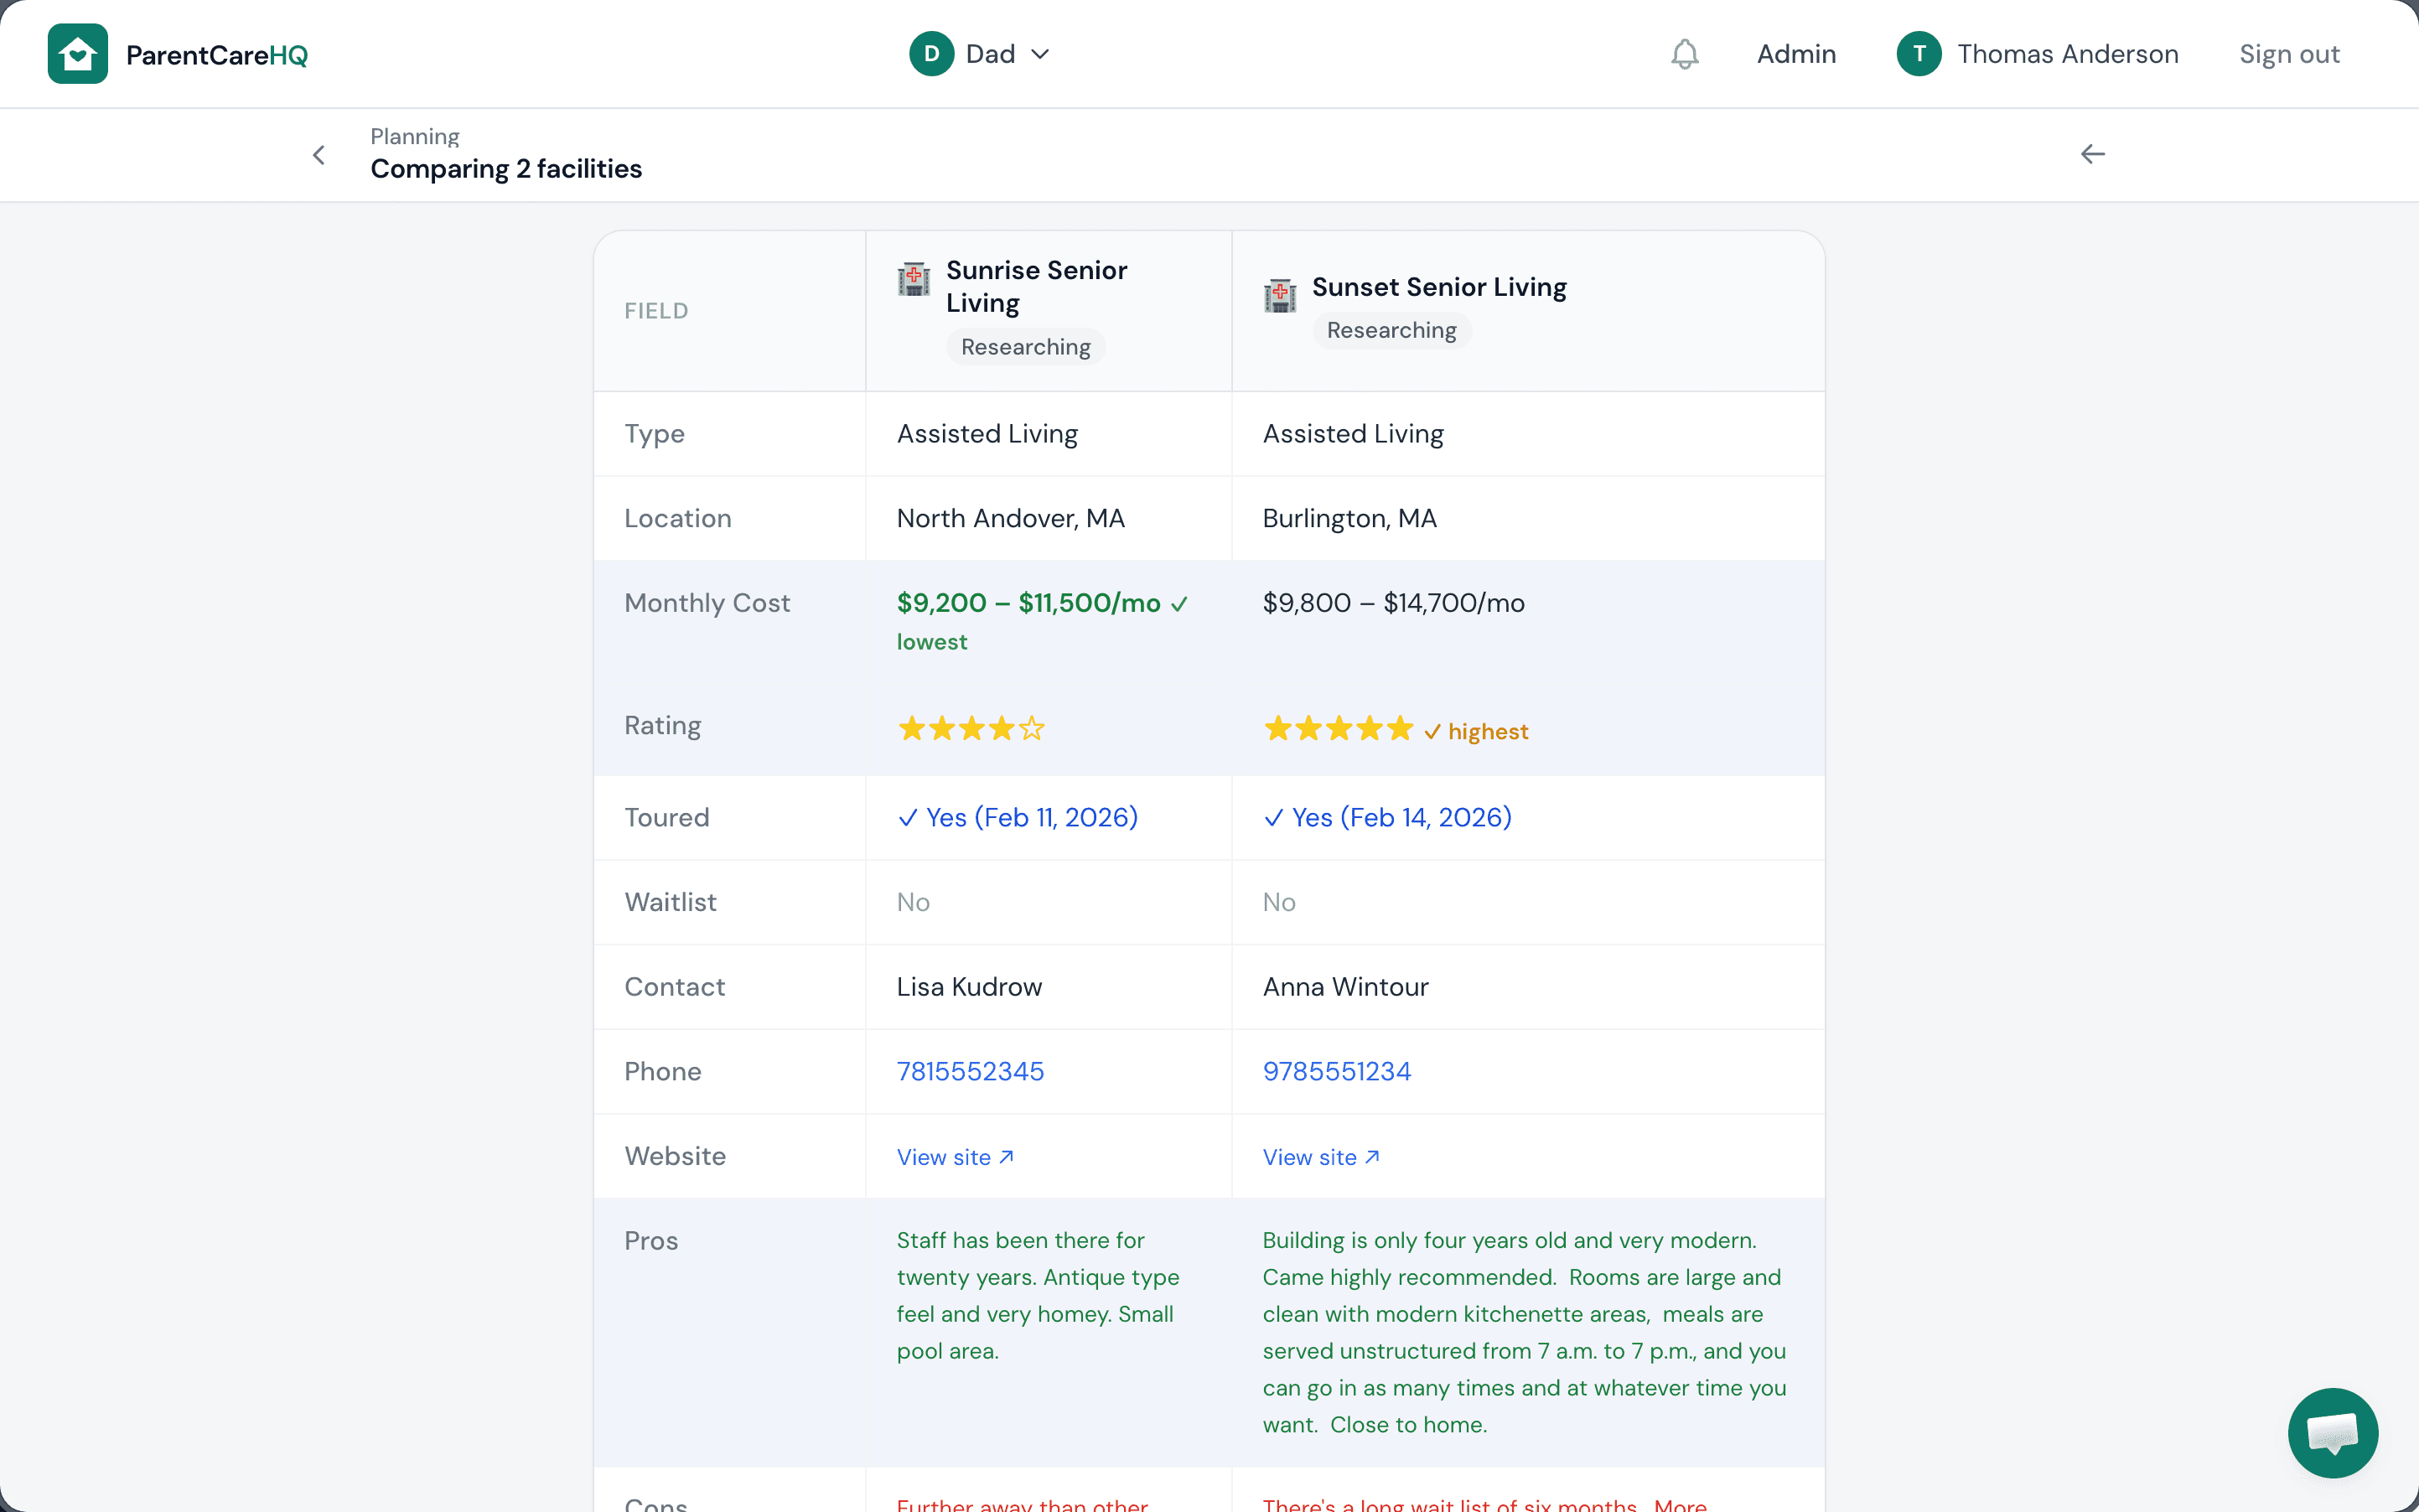Open Sunset Senior Living's website via View site
The width and height of the screenshot is (2419, 1512).
click(1320, 1156)
